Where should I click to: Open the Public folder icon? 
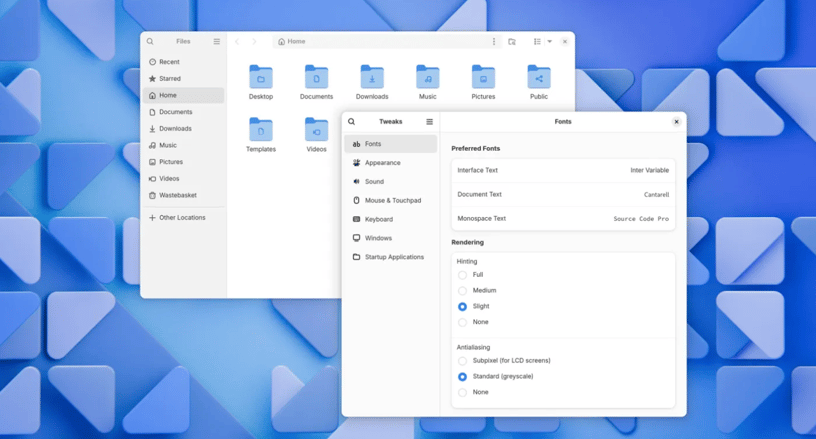coord(539,77)
